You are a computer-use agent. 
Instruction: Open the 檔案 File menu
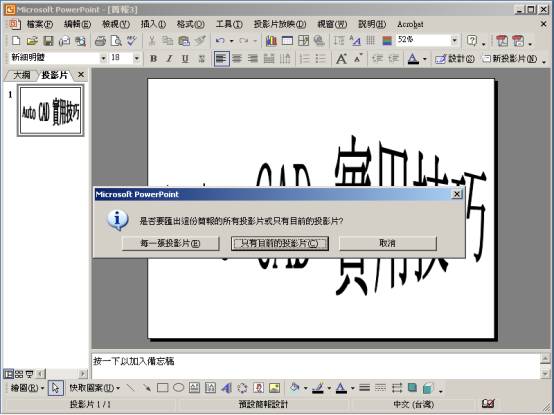[40, 24]
